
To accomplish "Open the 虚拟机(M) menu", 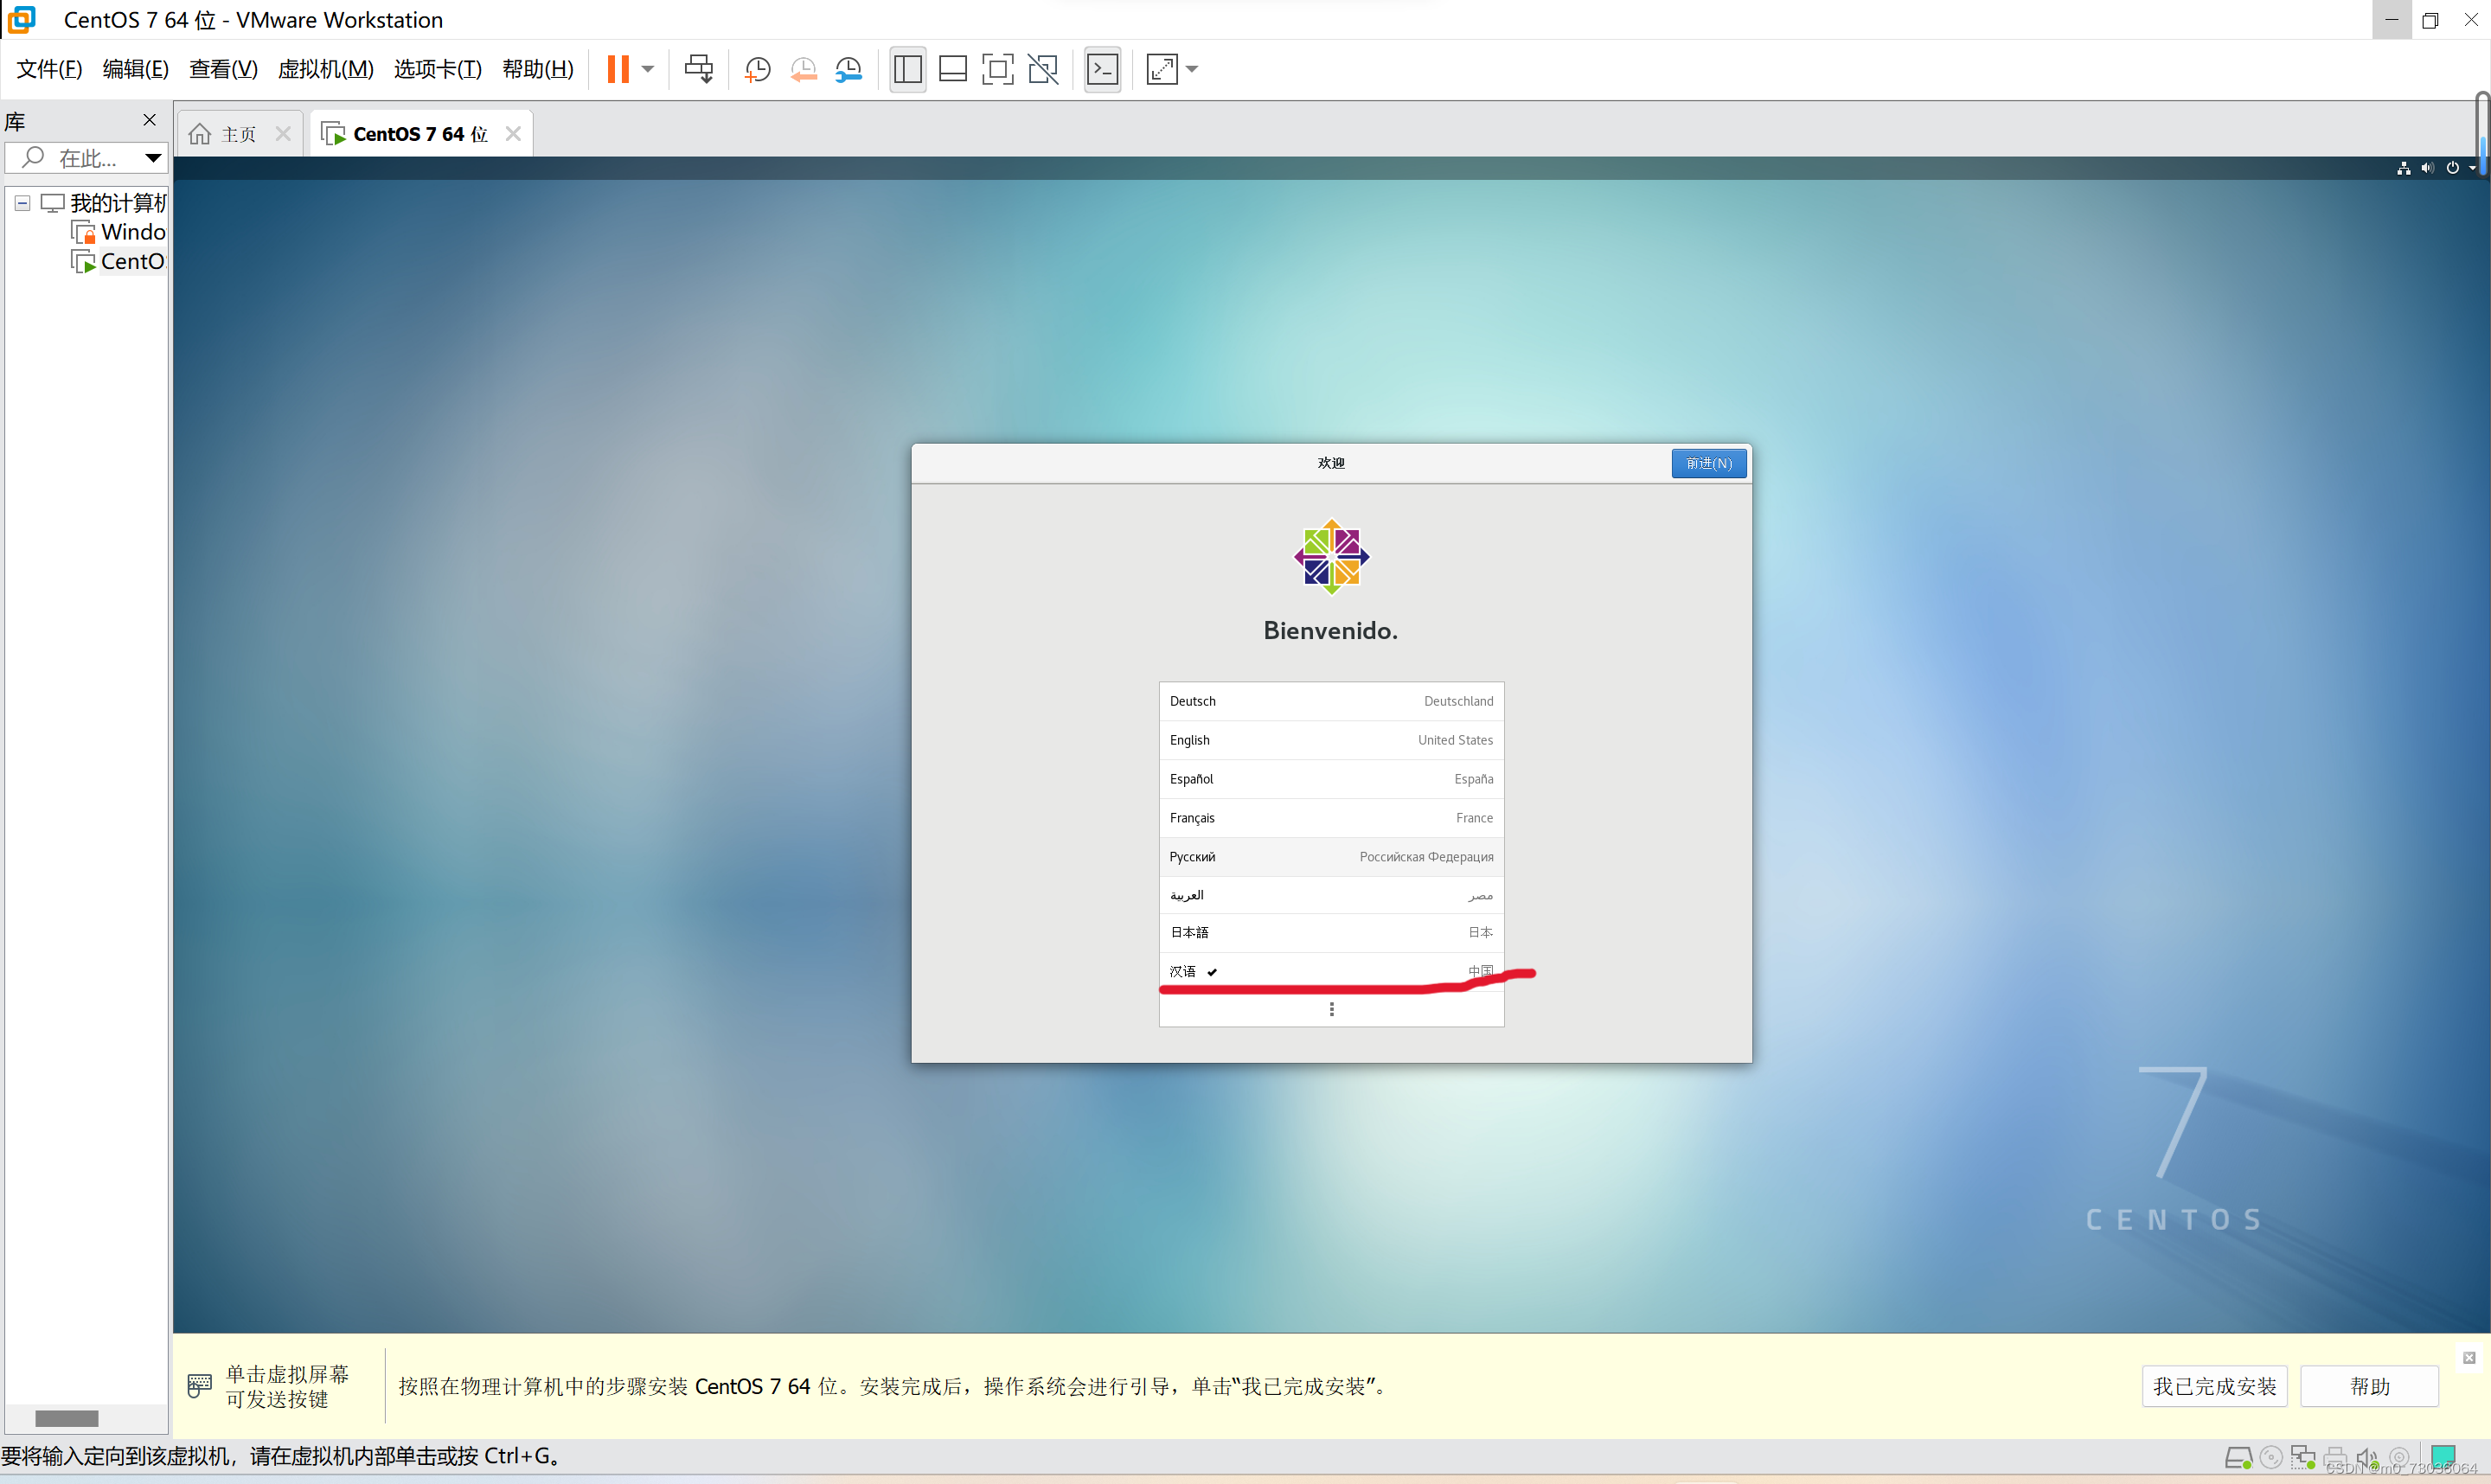I will (x=325, y=69).
